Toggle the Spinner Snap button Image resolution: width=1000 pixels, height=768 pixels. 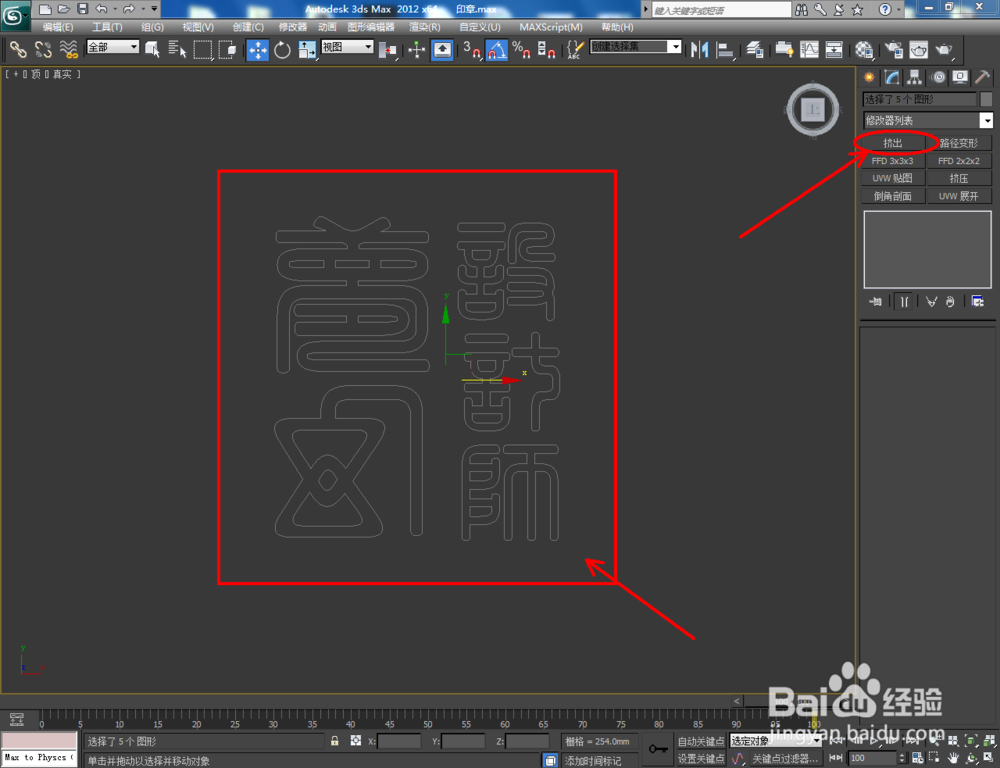click(x=546, y=50)
